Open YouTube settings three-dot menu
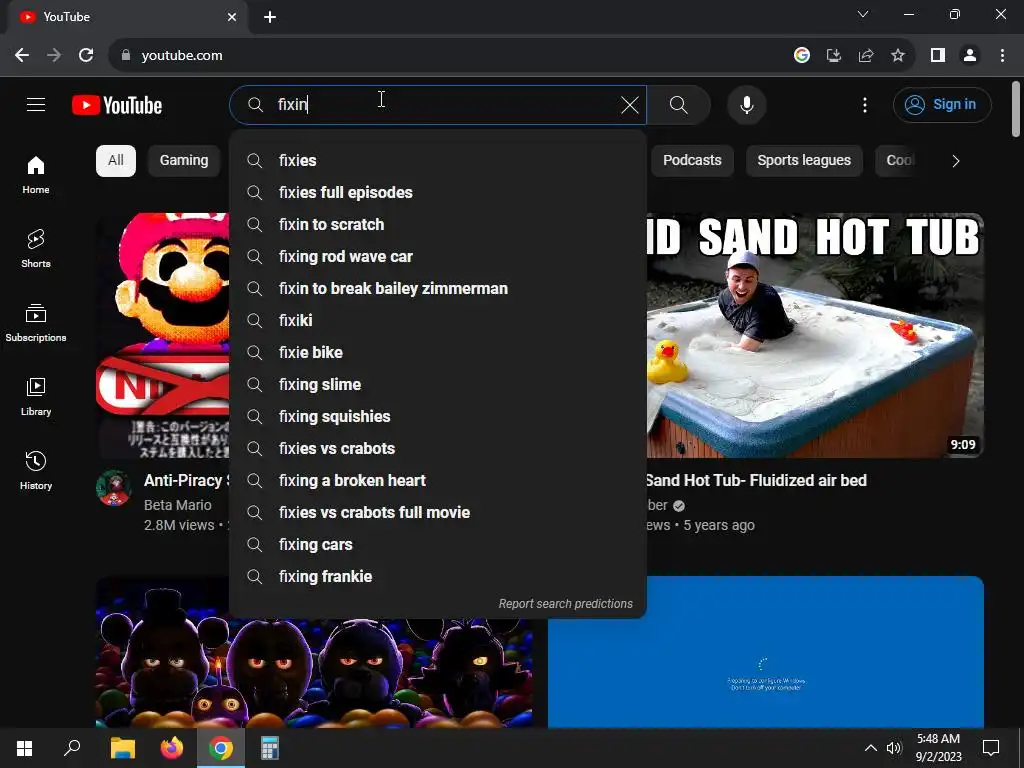Image resolution: width=1024 pixels, height=768 pixels. 865,104
